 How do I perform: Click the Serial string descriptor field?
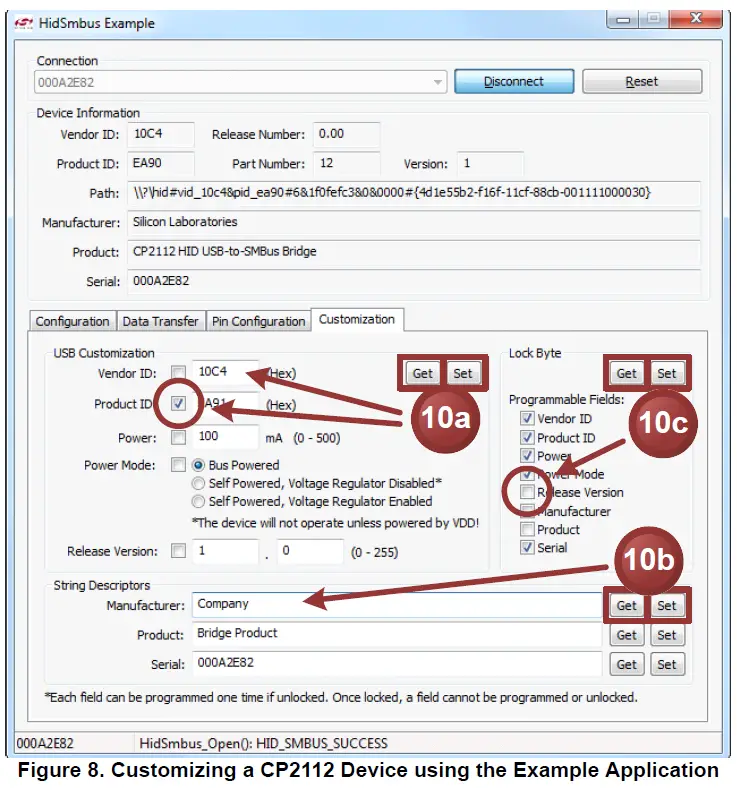coord(397,663)
